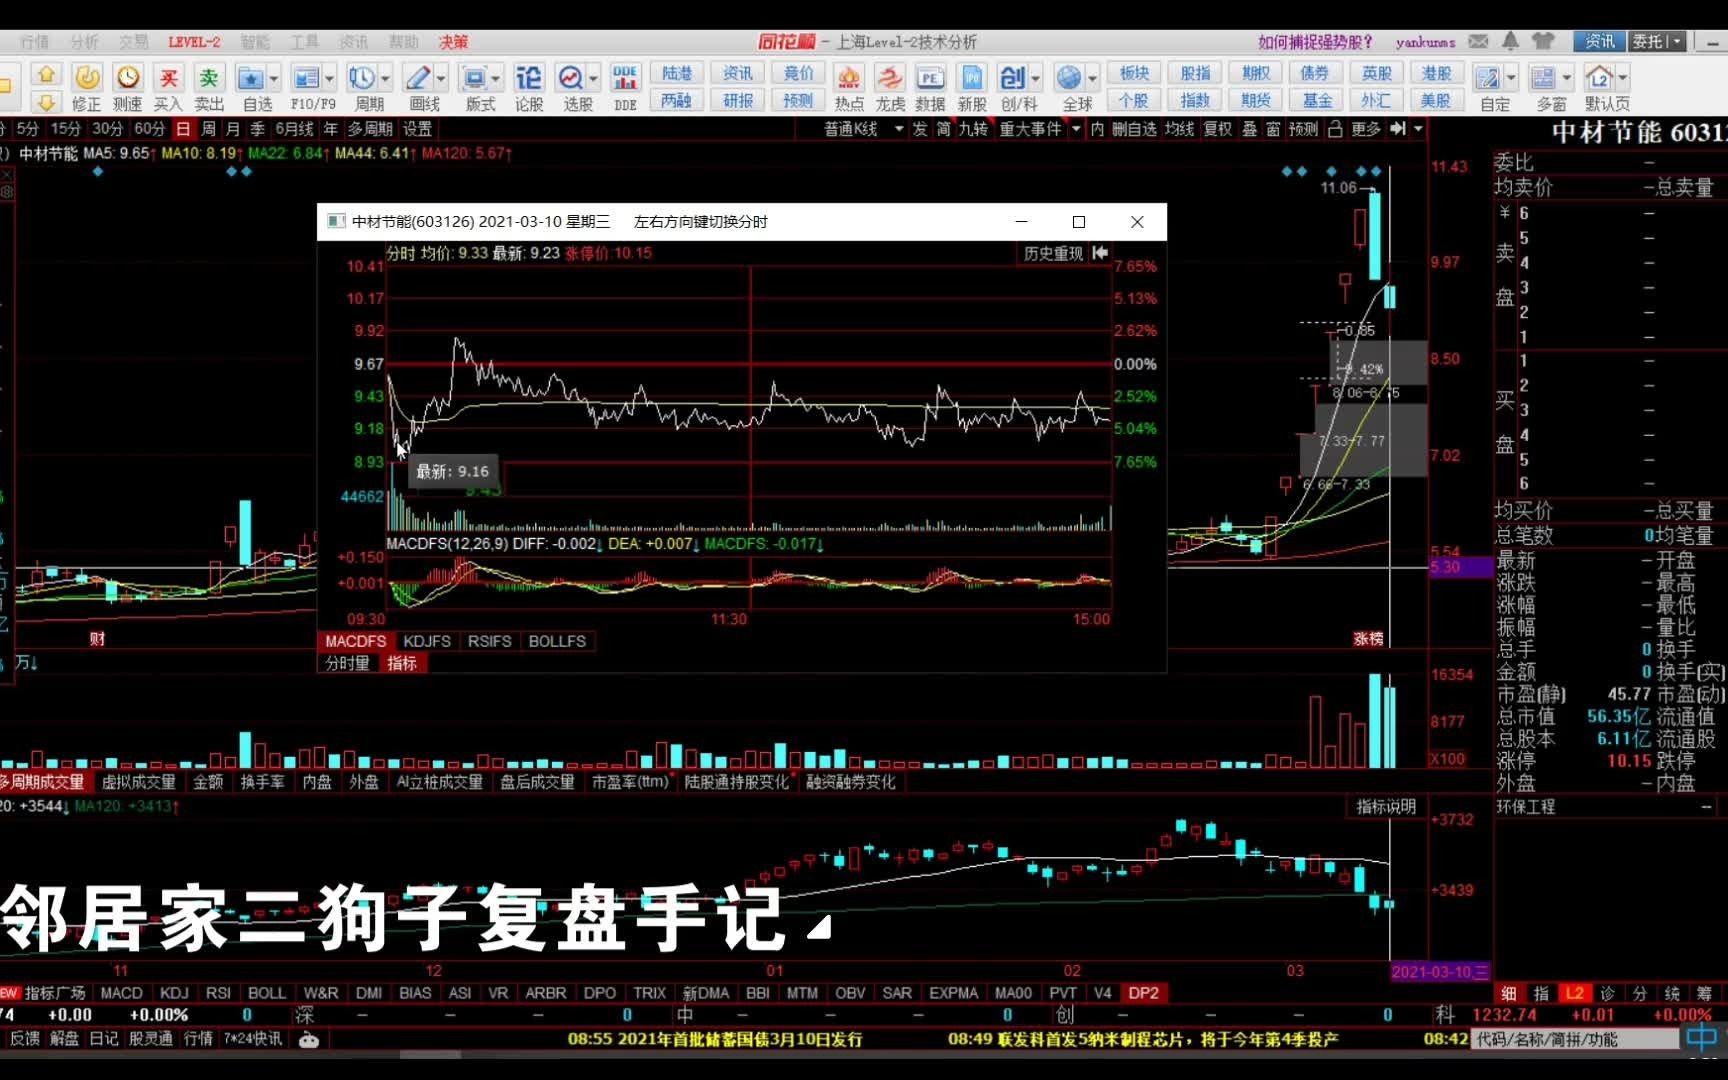Open the LEVEL-2 menu
The image size is (1728, 1080).
point(194,42)
